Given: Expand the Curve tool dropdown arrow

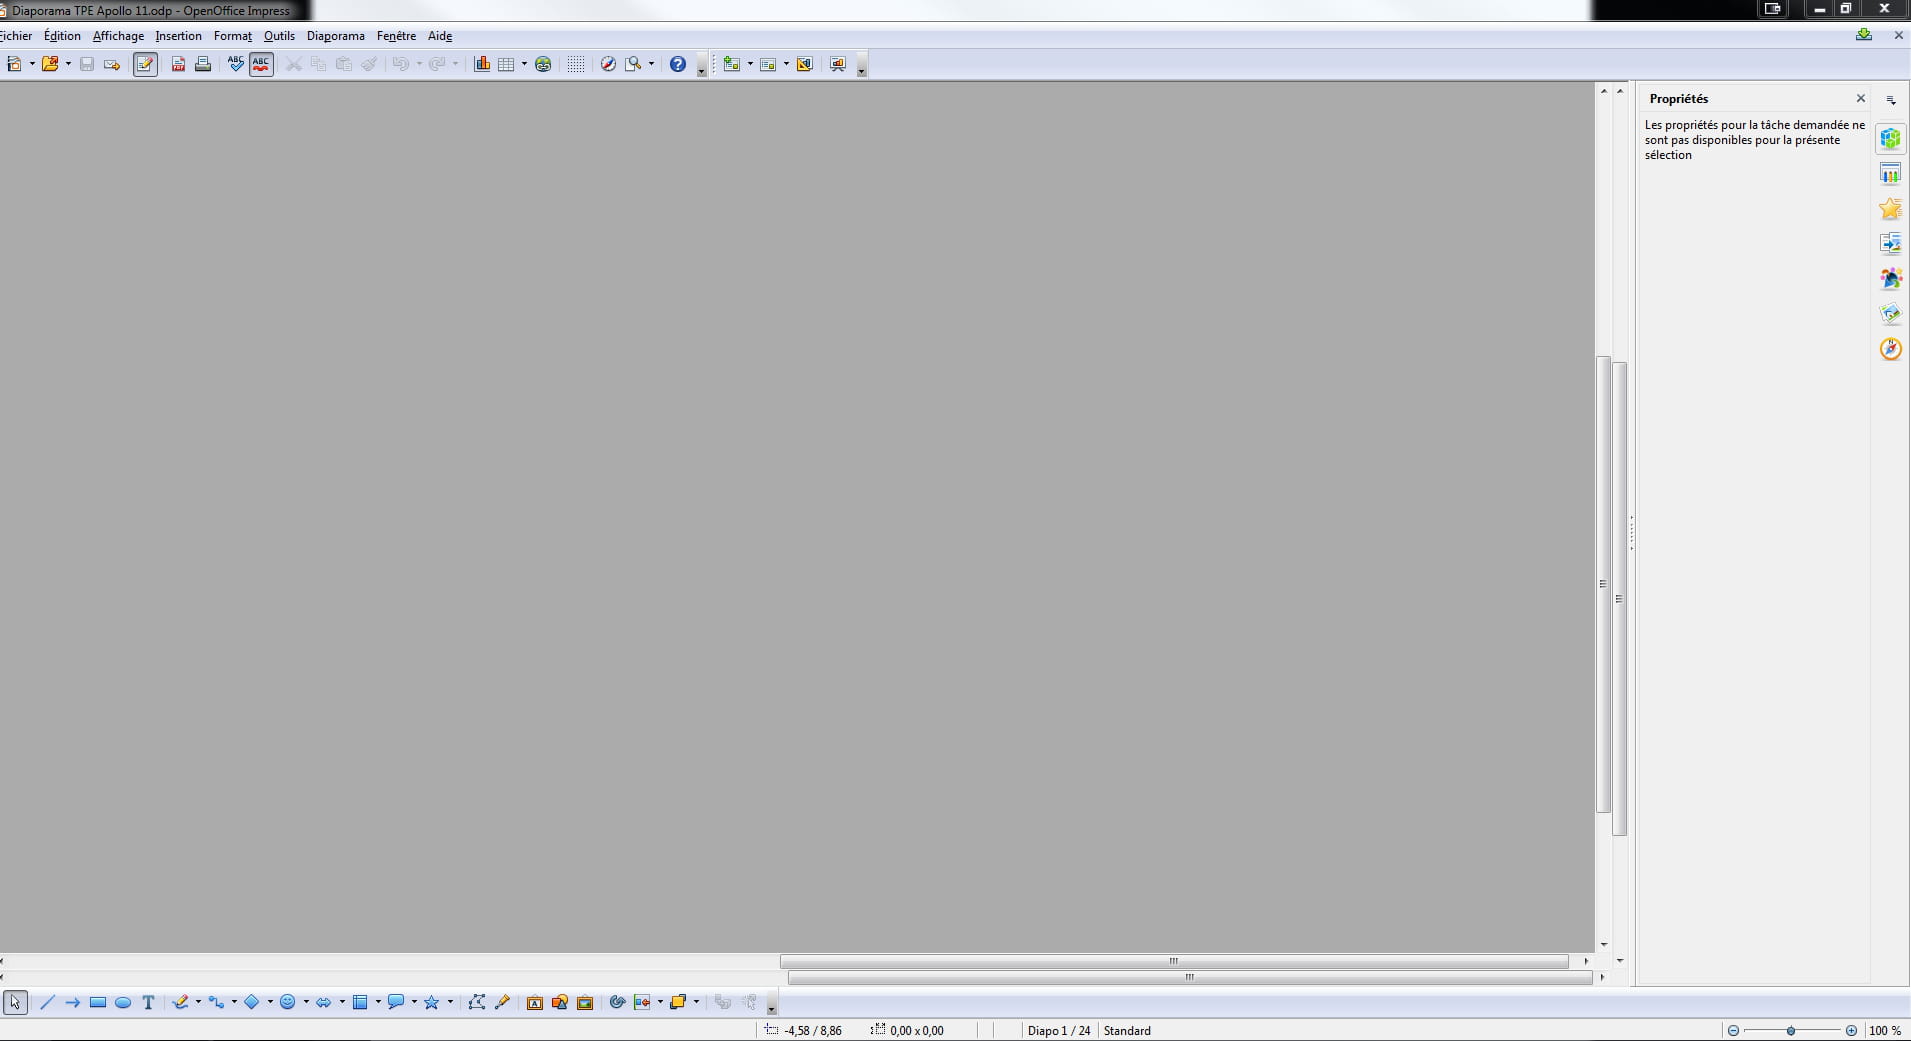Looking at the screenshot, I should [198, 1002].
